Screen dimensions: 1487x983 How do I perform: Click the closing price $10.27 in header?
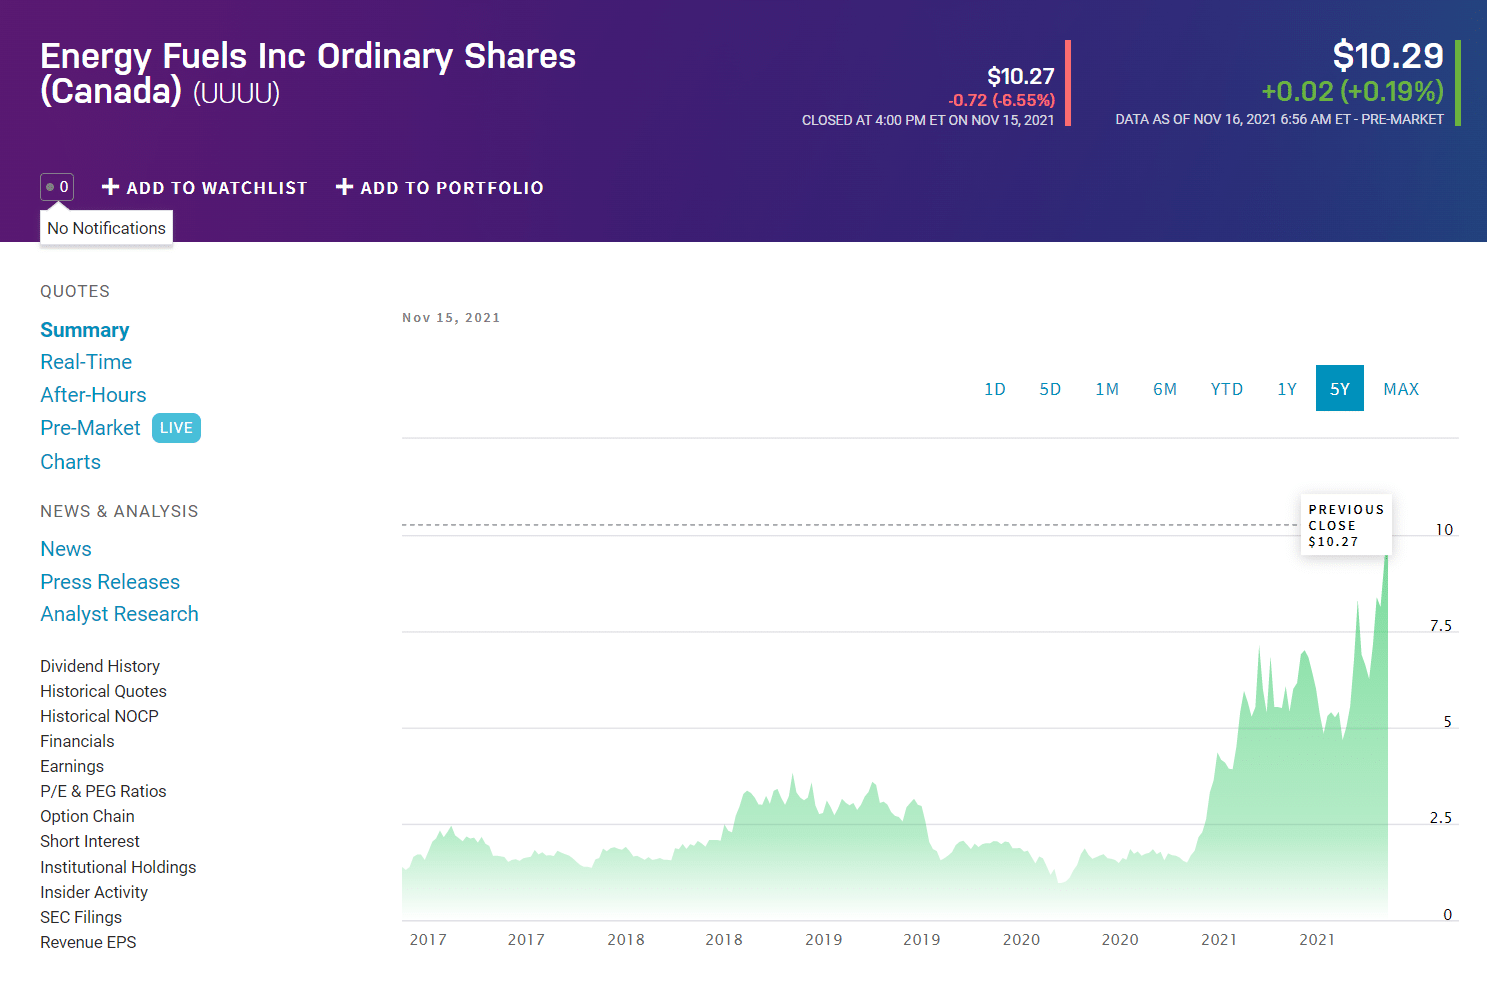(1021, 76)
